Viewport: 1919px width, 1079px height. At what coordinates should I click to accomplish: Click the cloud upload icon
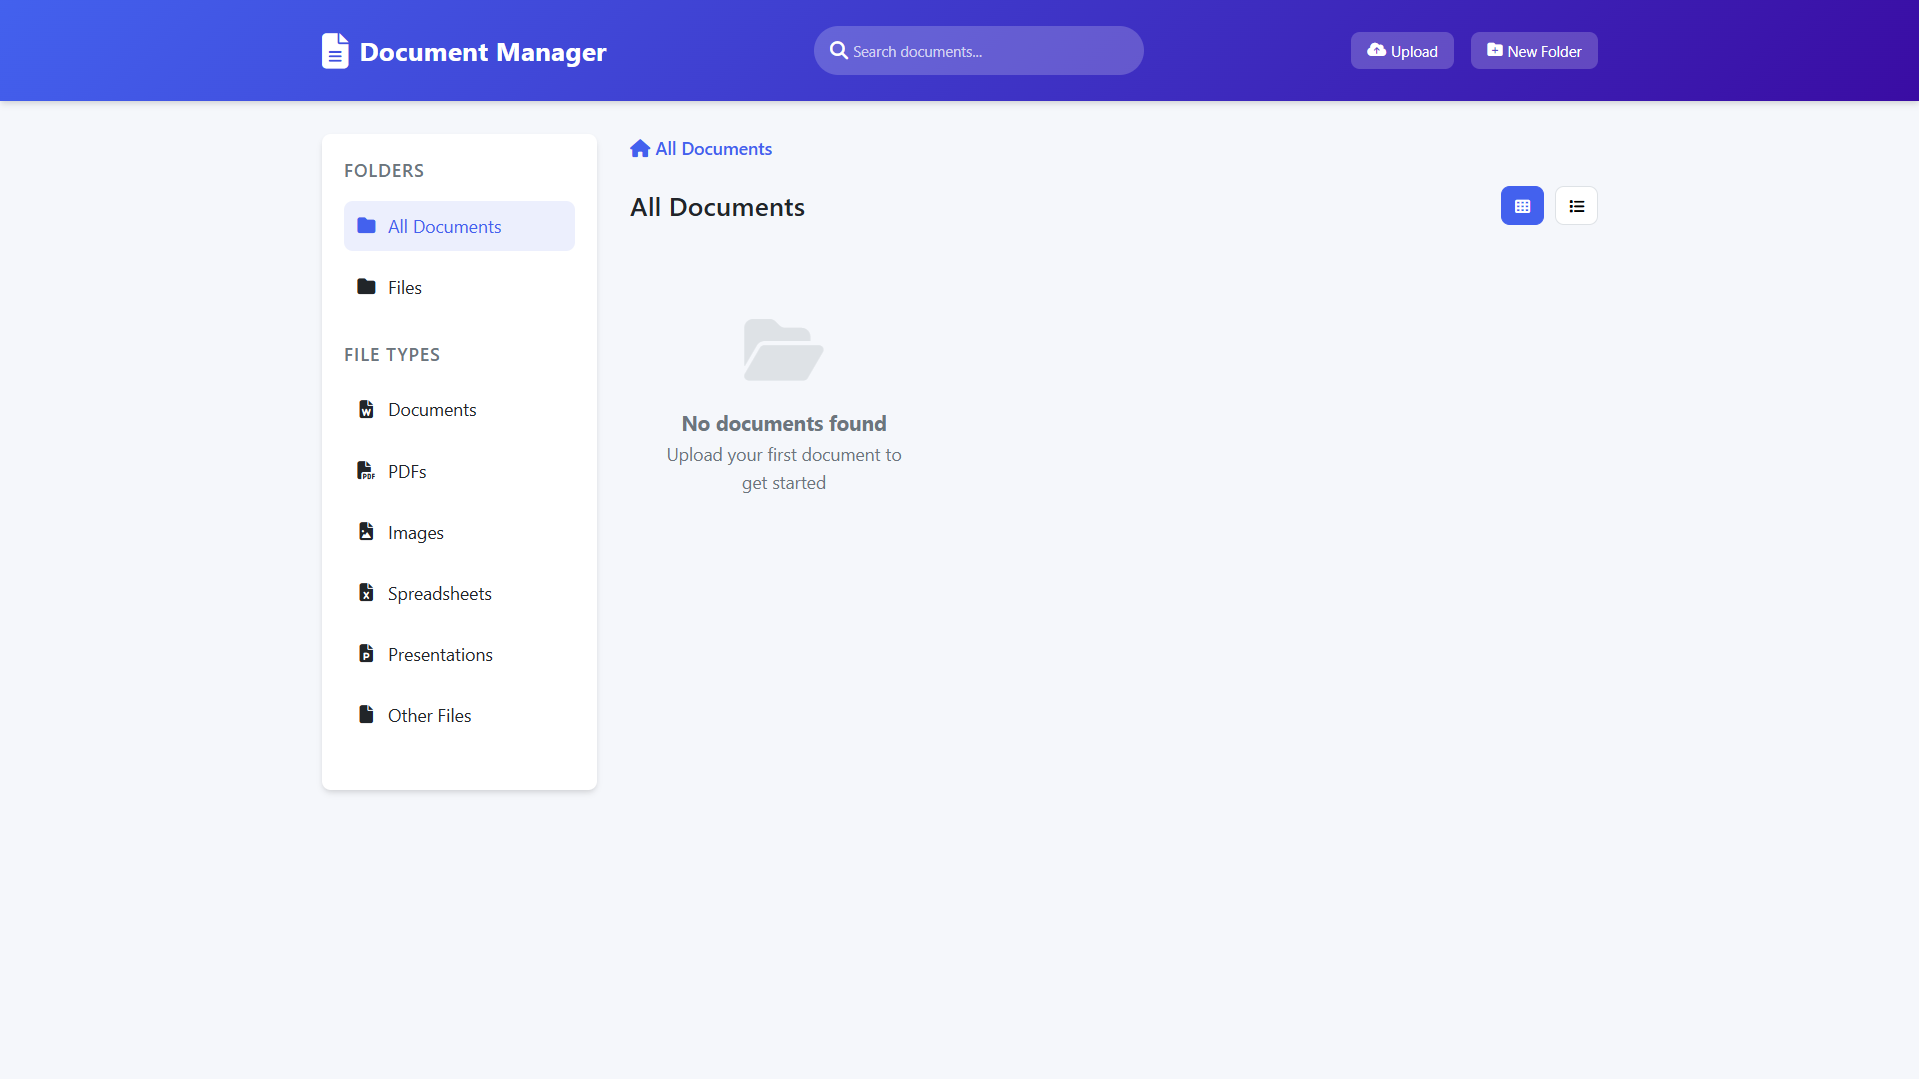(1376, 50)
